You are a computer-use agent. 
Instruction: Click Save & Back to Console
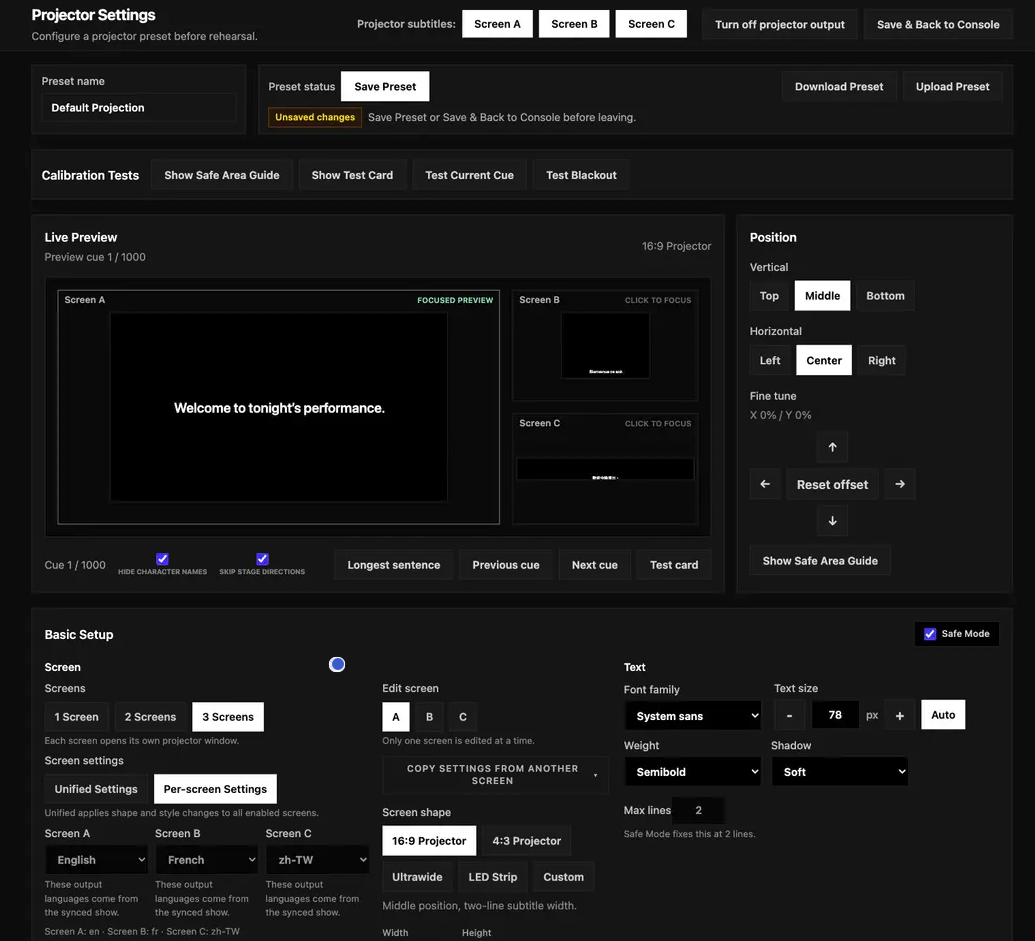click(938, 24)
